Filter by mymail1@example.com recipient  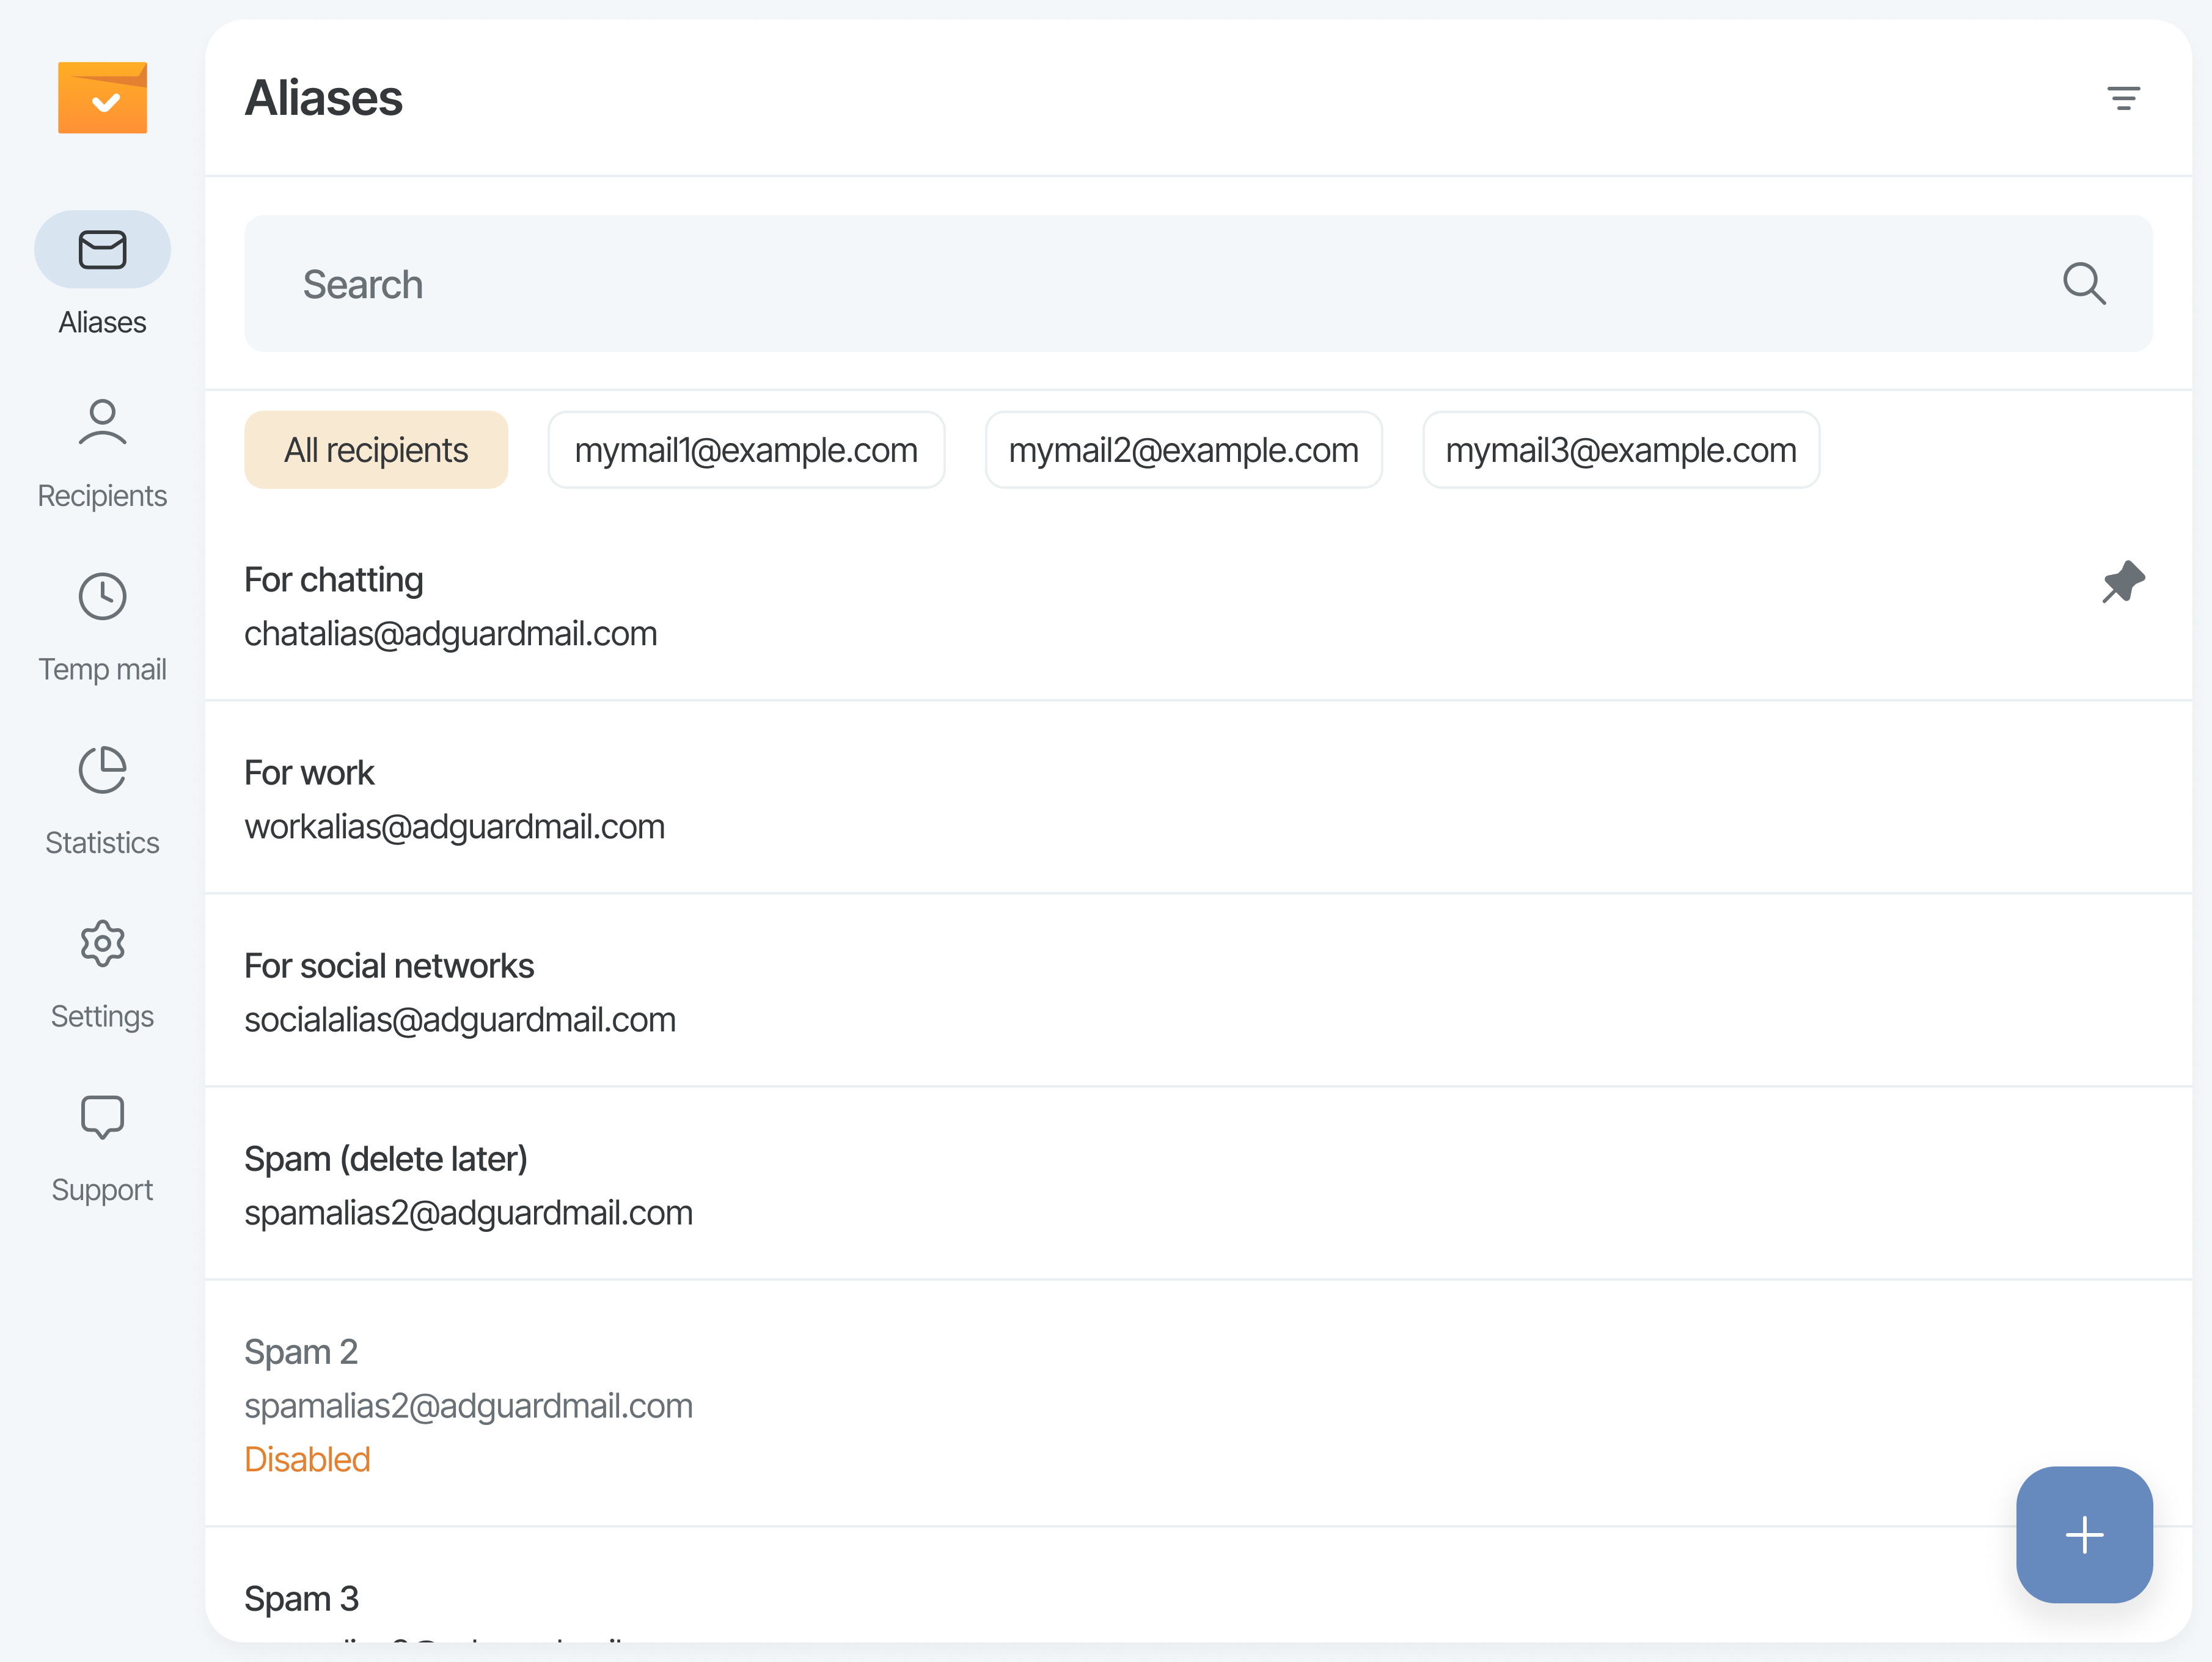tap(746, 450)
